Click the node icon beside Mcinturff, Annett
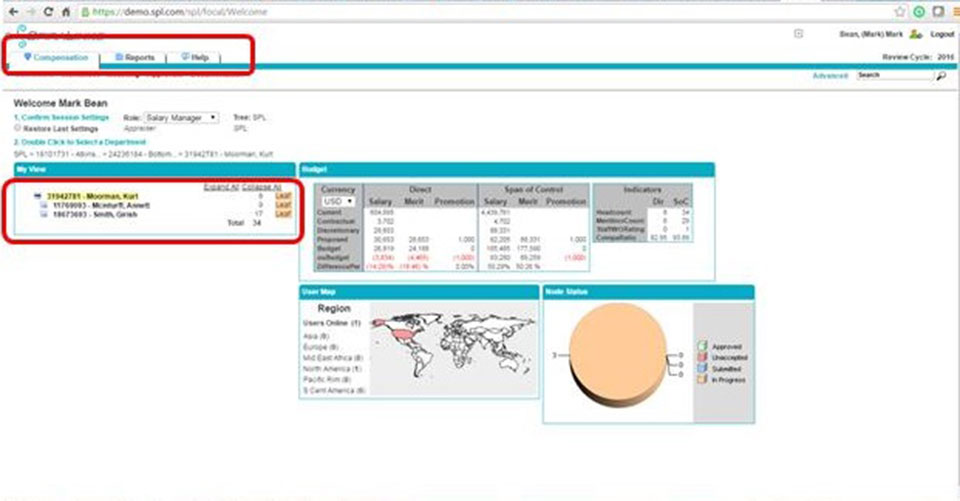Screen dimensions: 960x501 [x=44, y=206]
